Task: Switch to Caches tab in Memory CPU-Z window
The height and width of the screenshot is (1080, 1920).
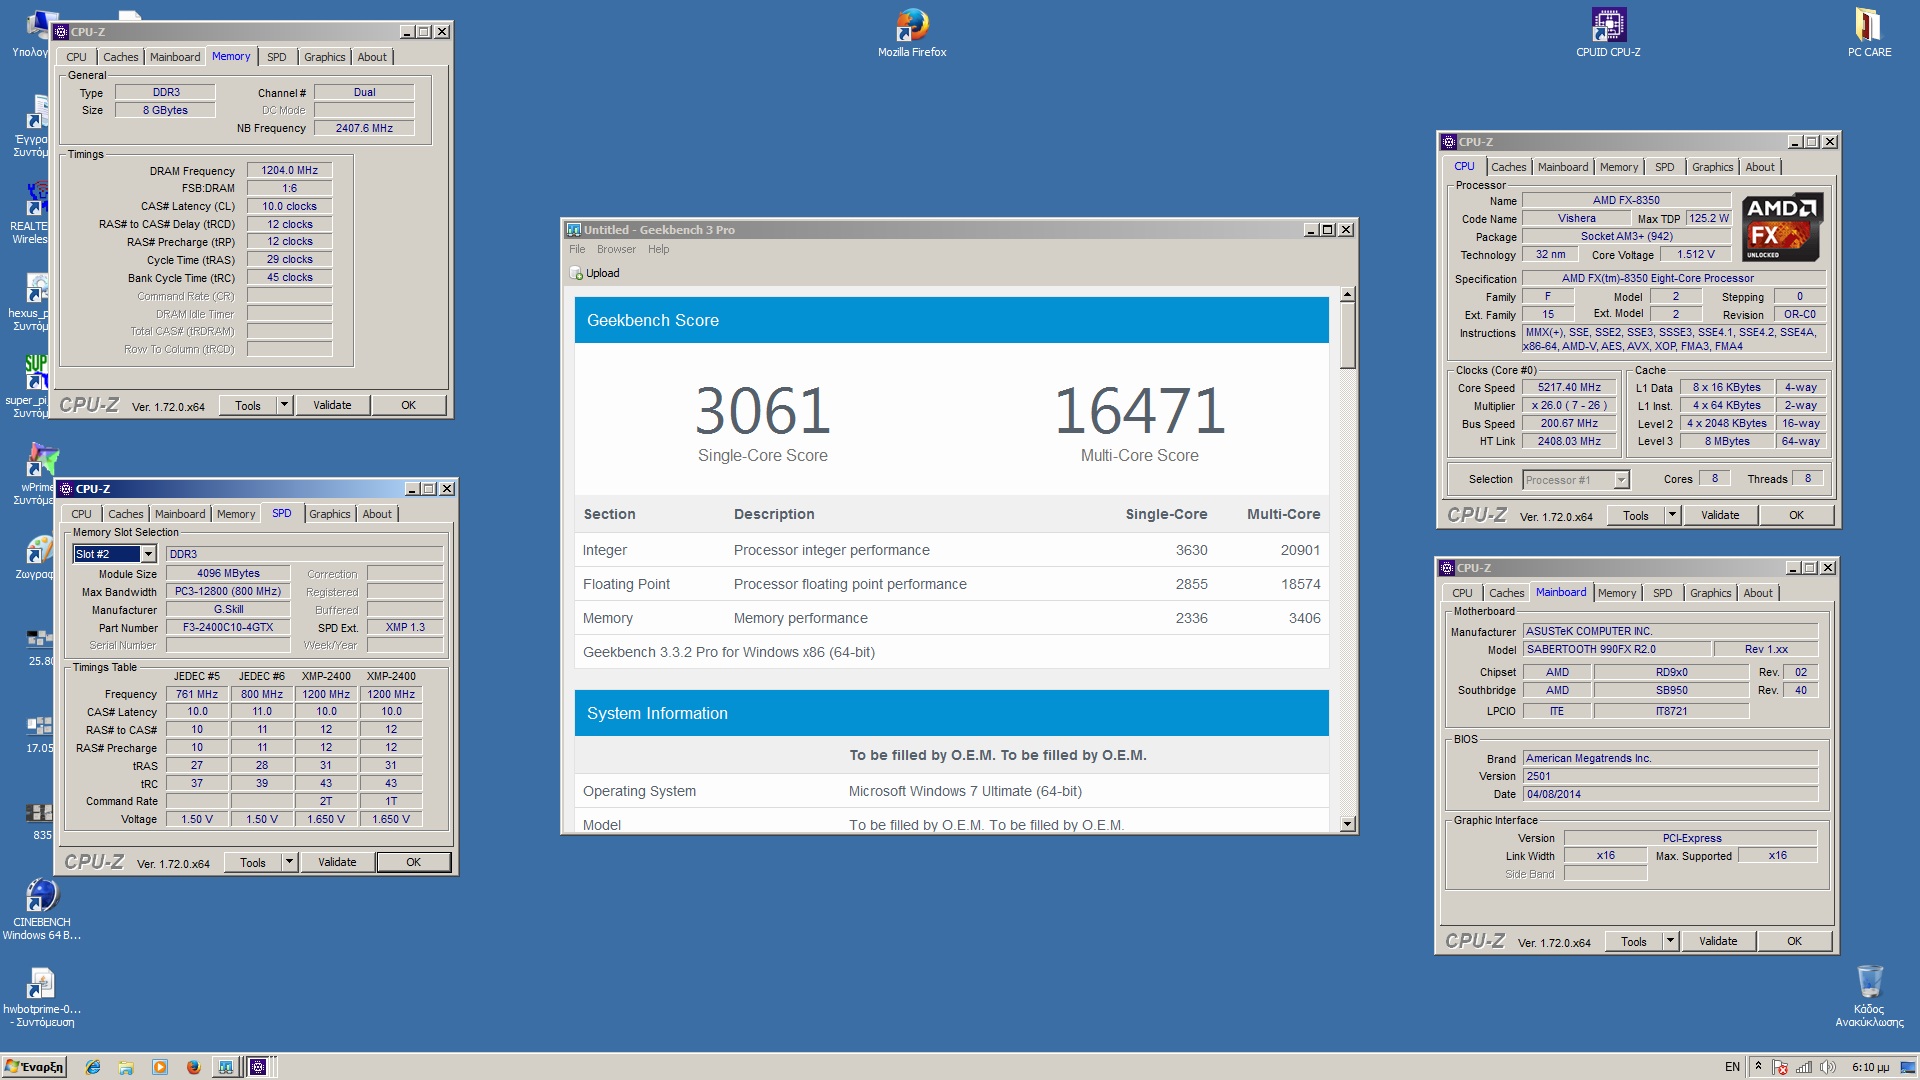Action: click(120, 57)
